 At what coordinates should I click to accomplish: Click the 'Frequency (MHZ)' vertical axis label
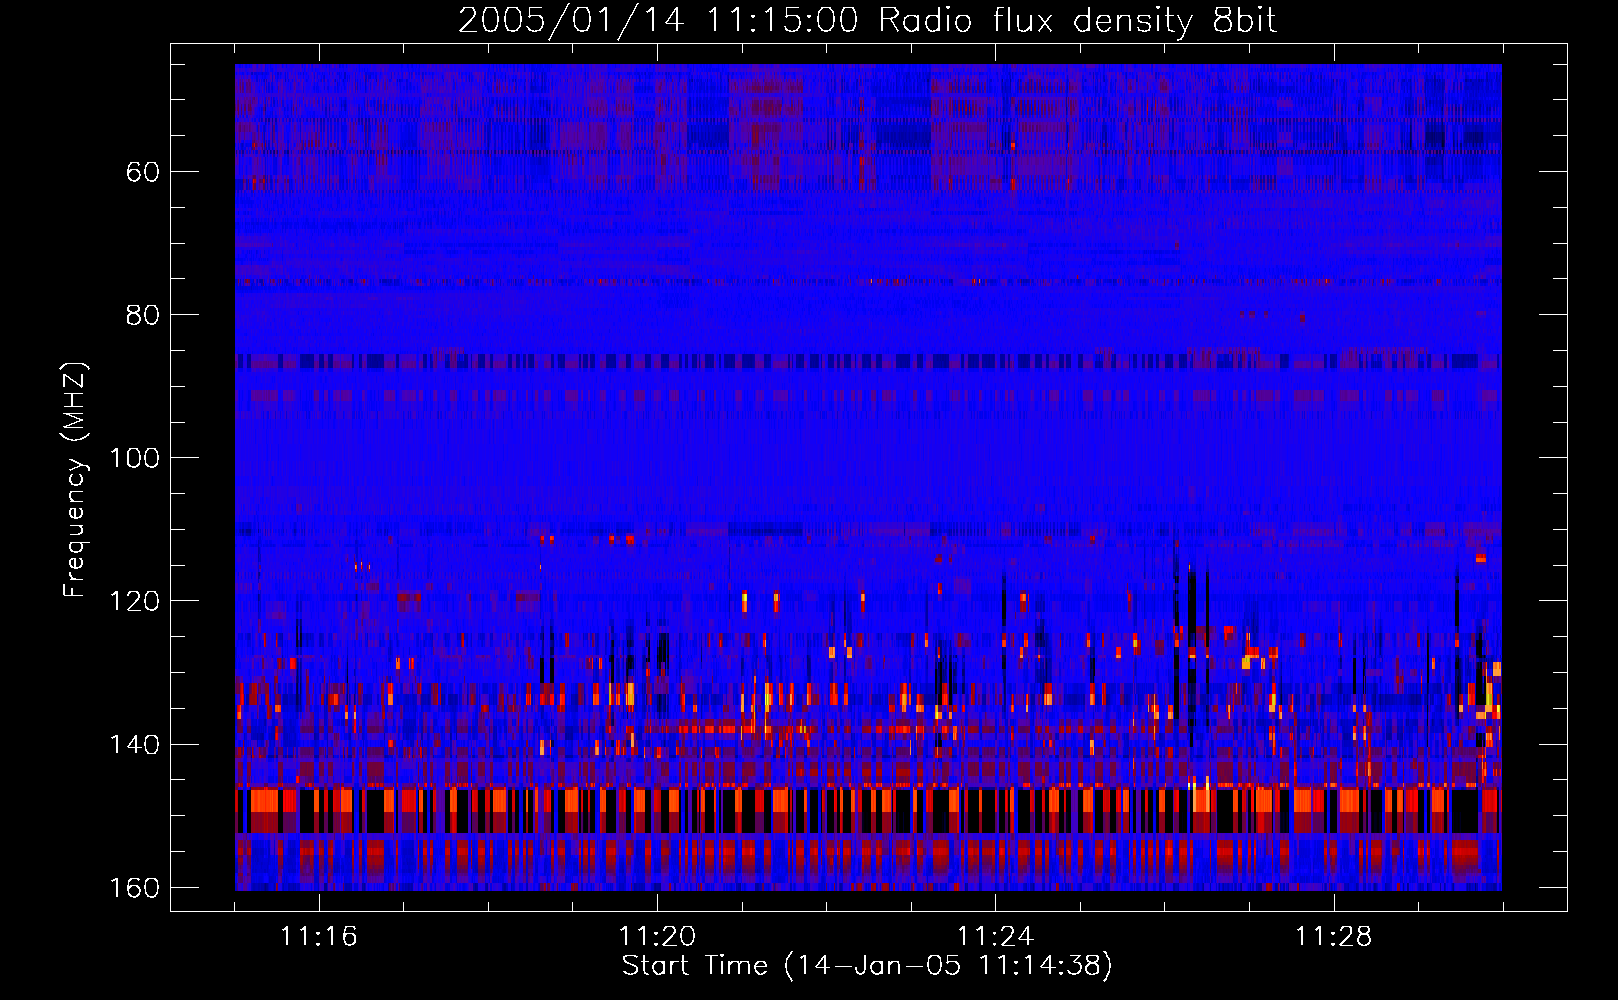[x=75, y=480]
